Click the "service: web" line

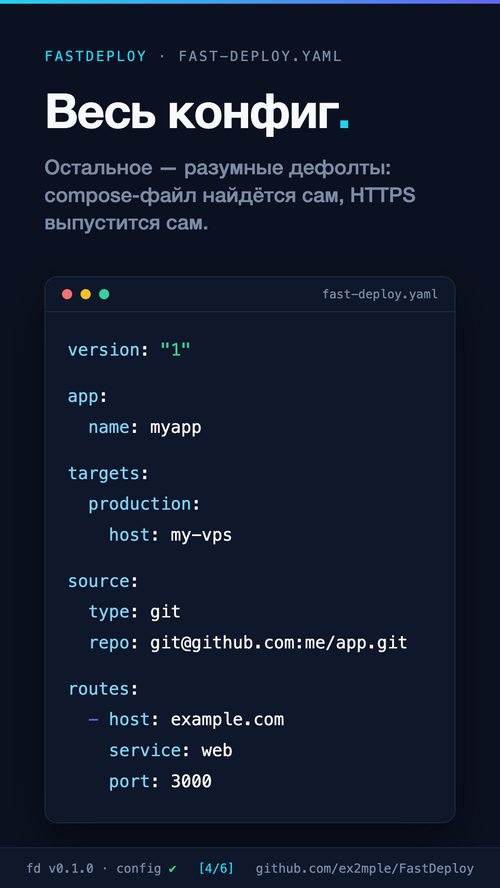tap(170, 751)
